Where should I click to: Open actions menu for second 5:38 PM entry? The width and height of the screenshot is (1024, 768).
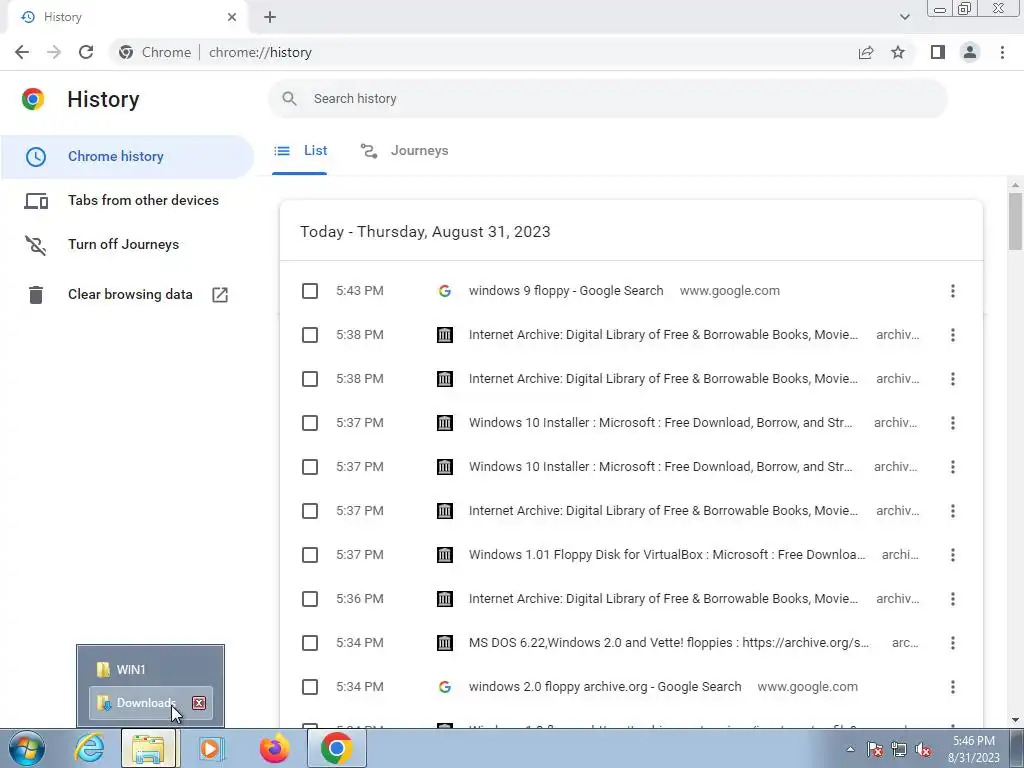(953, 379)
